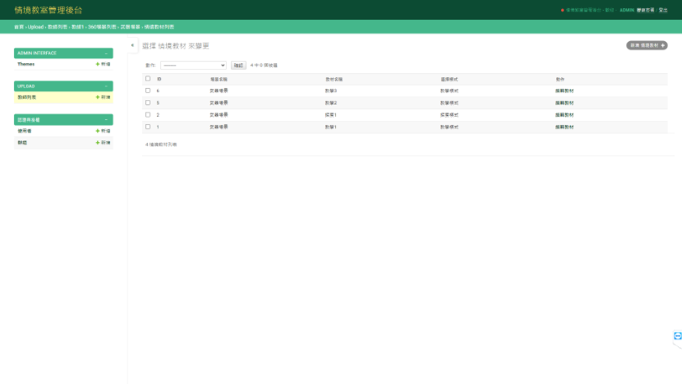Click 編輯教材 edit link in row 6
Screen dimensions: 682x384
564,91
